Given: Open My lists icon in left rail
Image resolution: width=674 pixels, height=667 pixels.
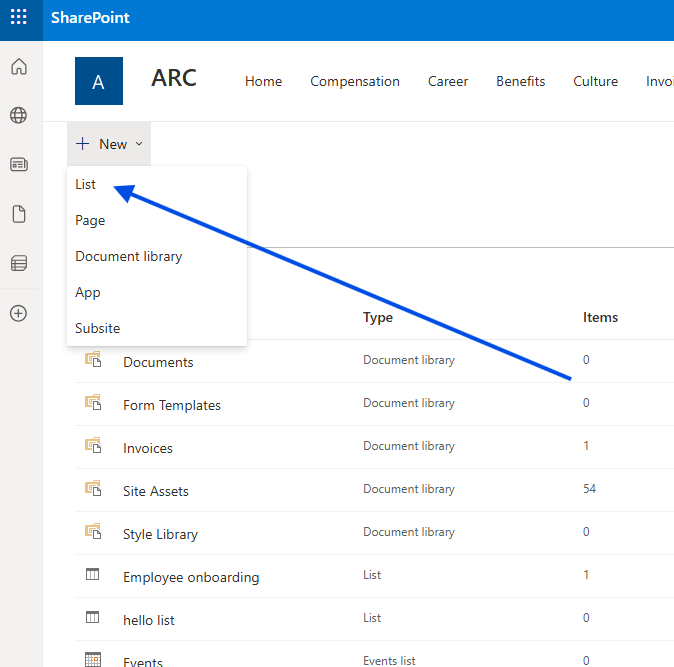Looking at the screenshot, I should [18, 264].
